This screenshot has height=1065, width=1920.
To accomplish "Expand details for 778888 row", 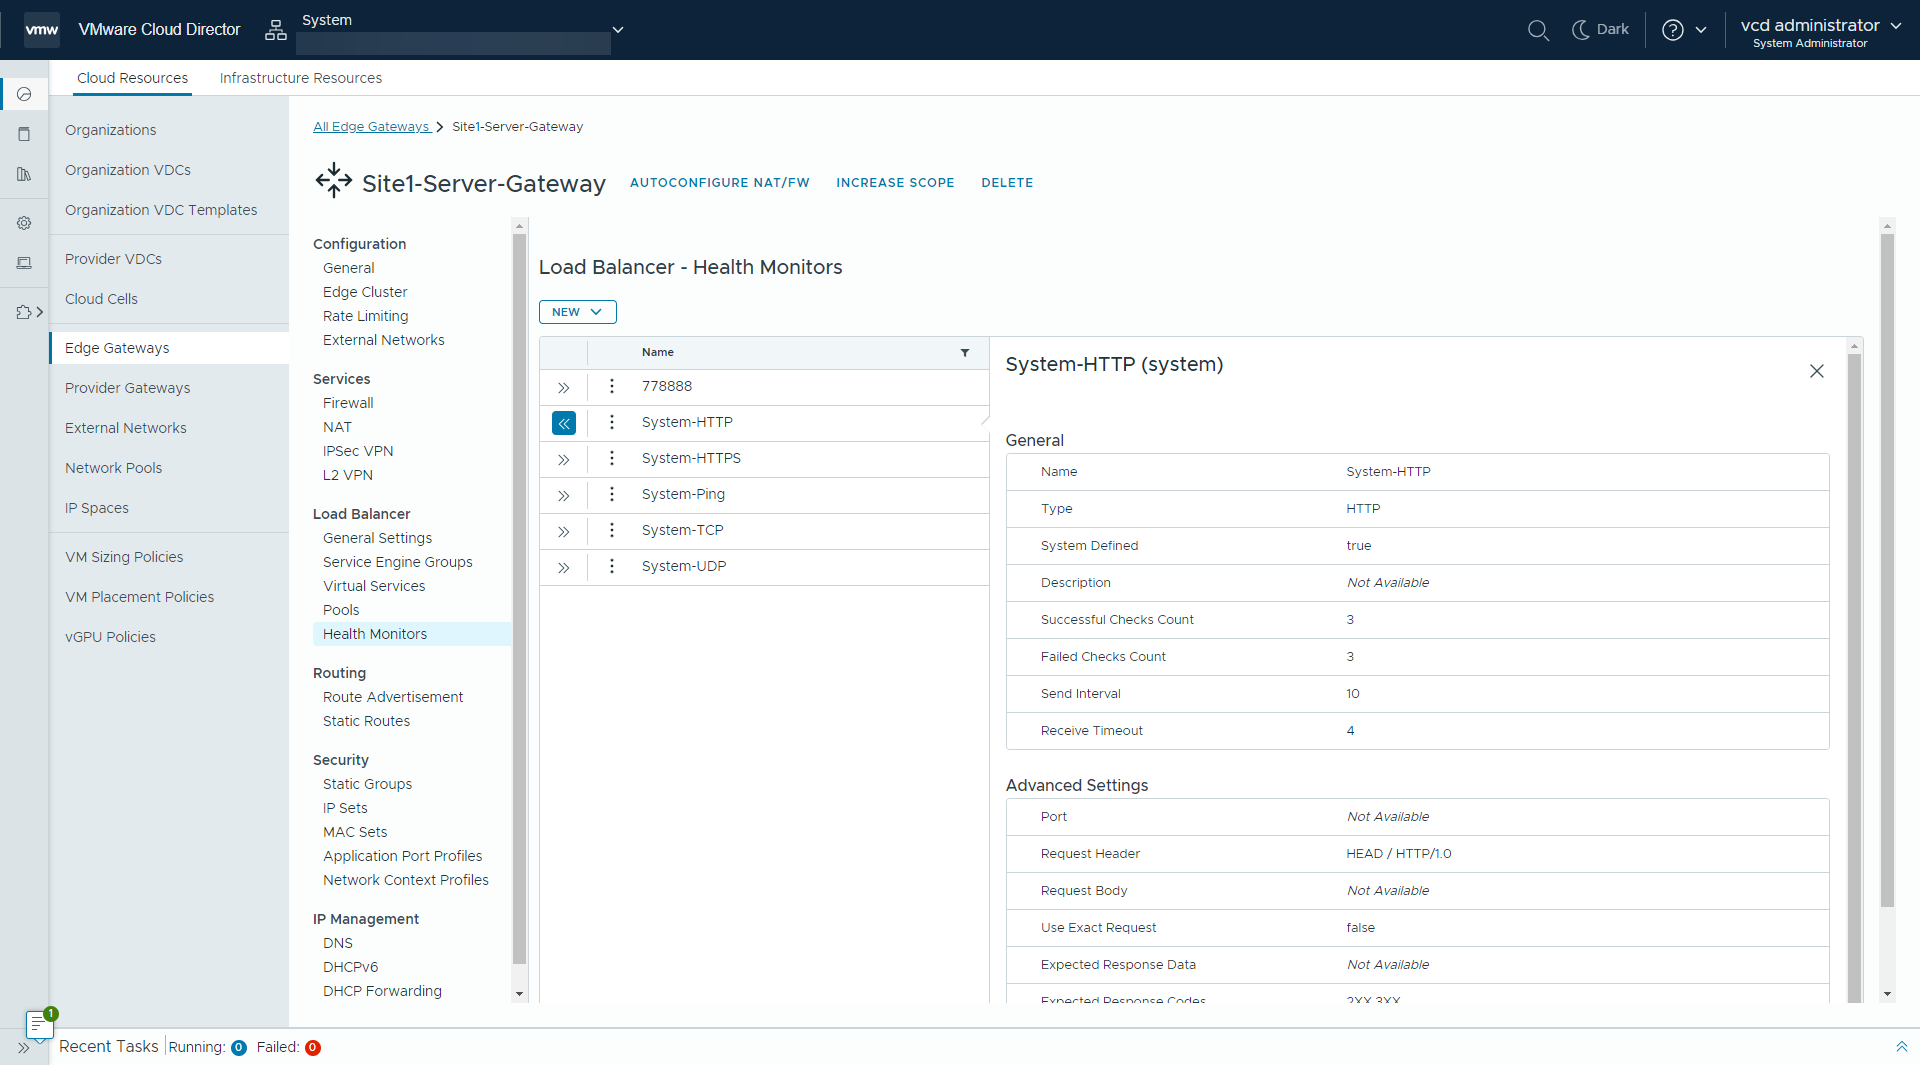I will (x=564, y=388).
